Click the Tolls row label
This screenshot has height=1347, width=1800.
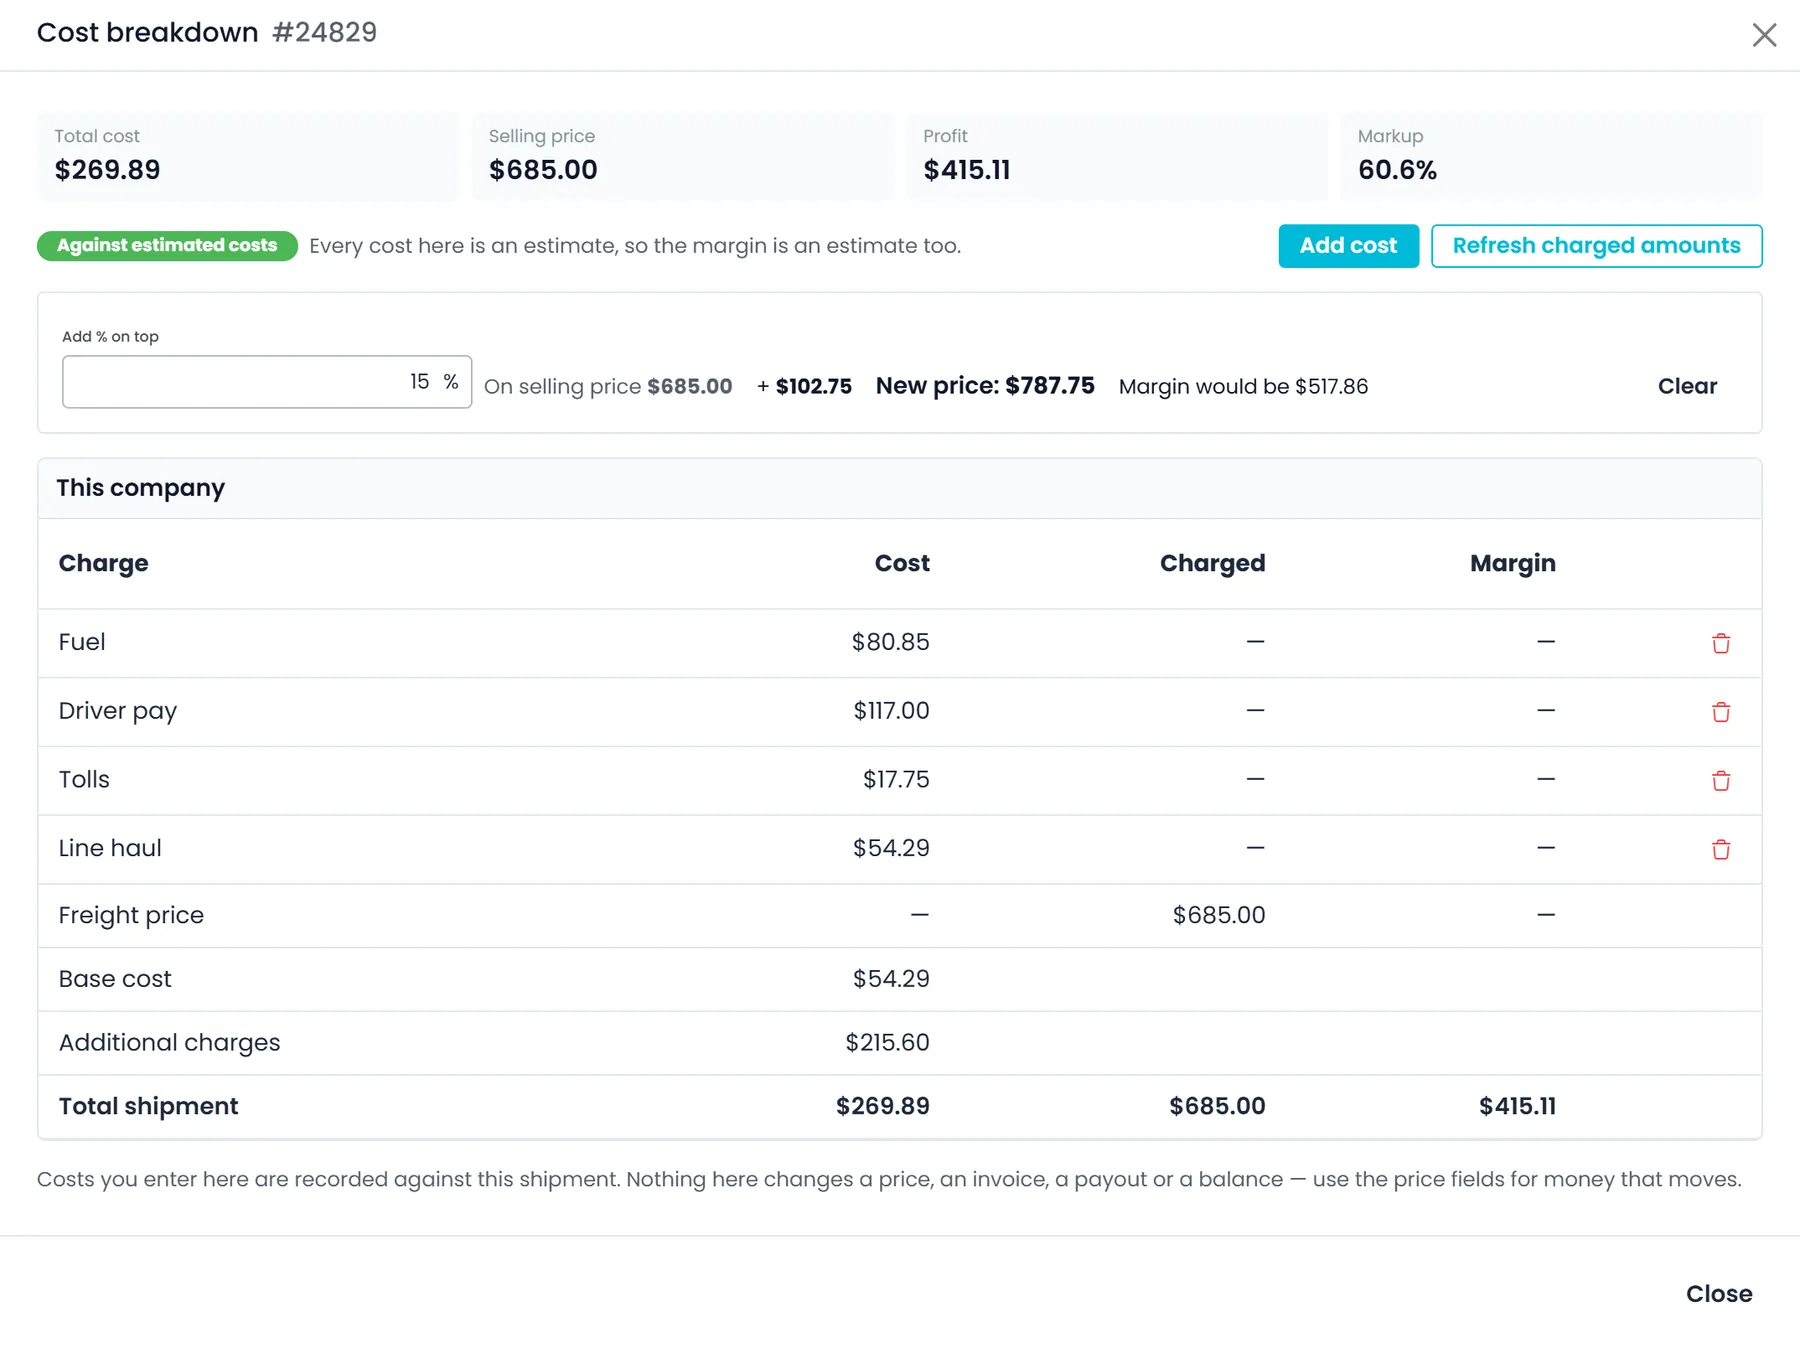pyautogui.click(x=84, y=780)
